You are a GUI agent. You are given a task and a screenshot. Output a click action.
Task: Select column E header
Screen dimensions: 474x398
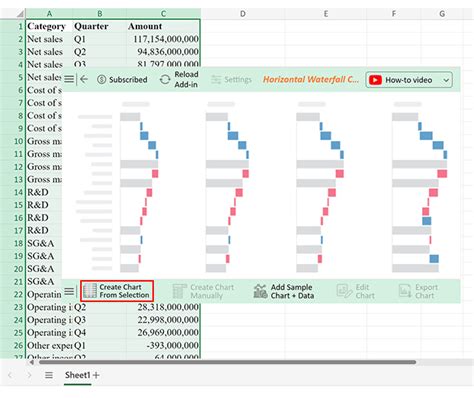click(325, 14)
